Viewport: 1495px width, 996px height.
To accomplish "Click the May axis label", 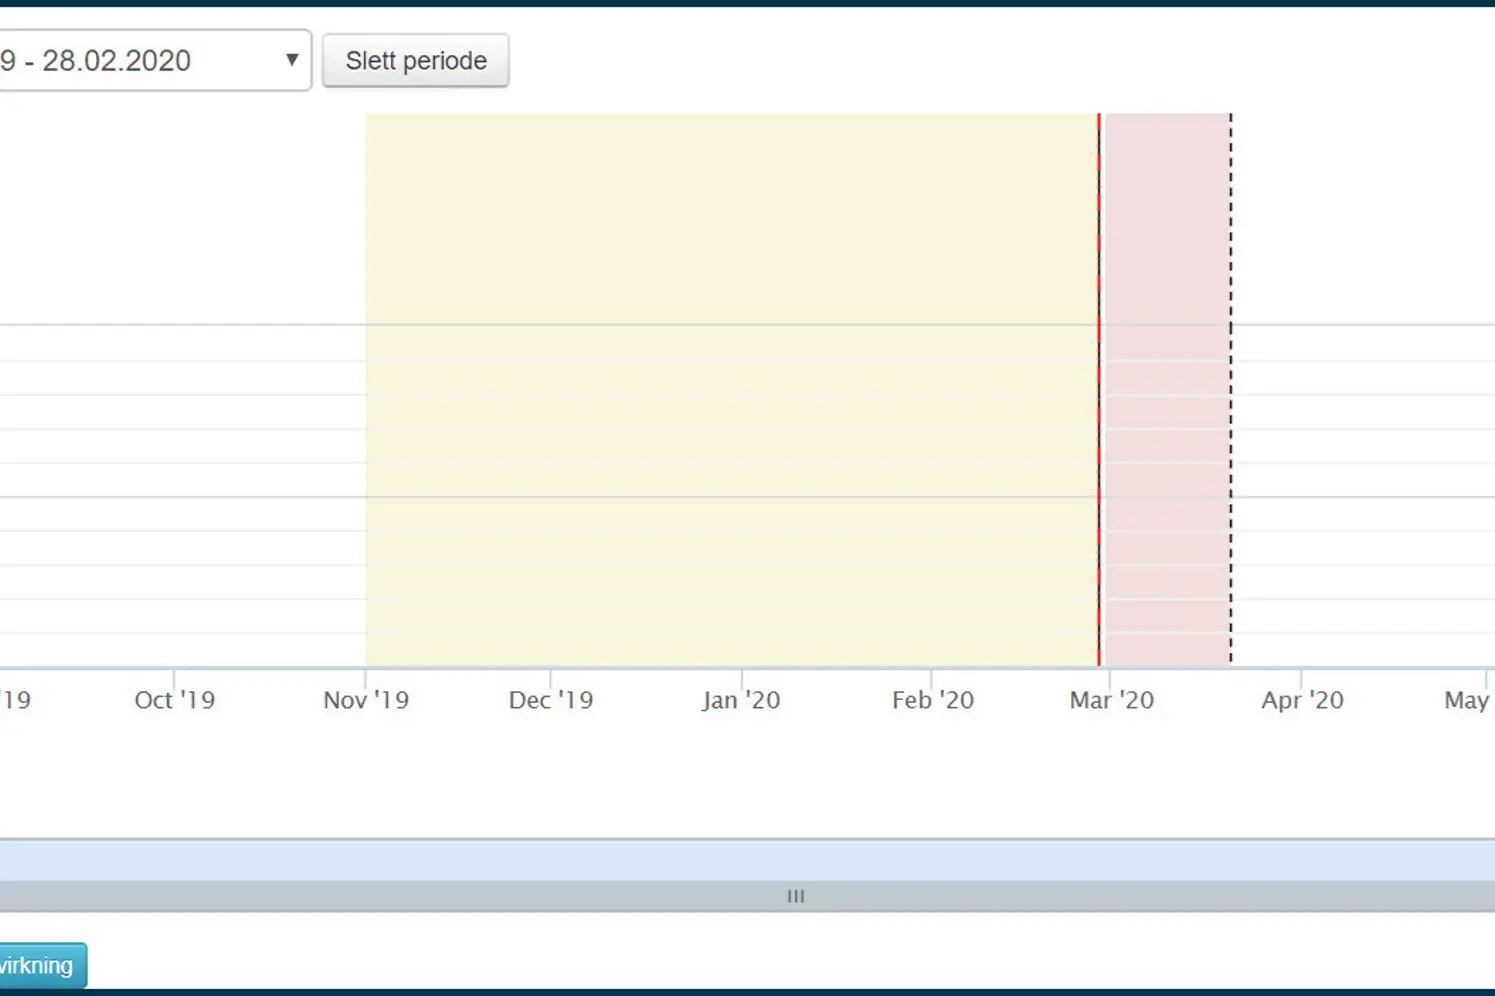I will (1466, 700).
